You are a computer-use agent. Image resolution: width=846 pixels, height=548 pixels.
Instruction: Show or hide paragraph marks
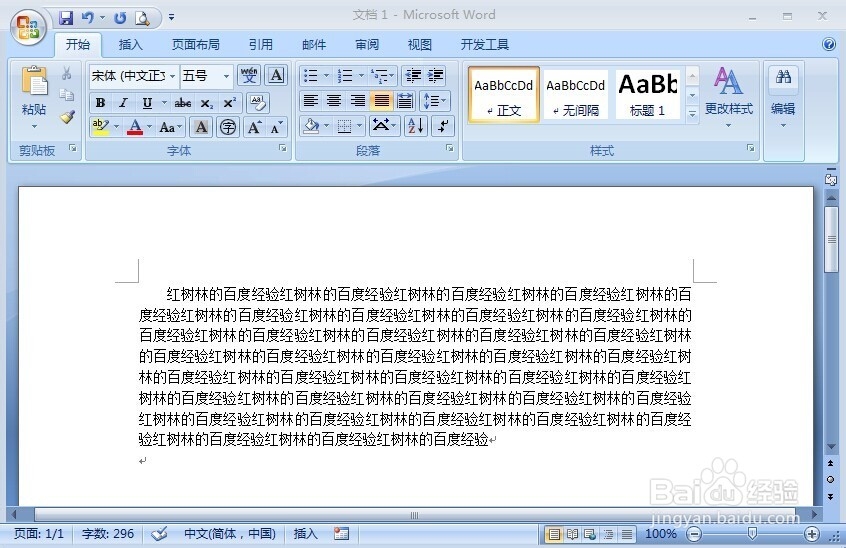click(x=443, y=127)
